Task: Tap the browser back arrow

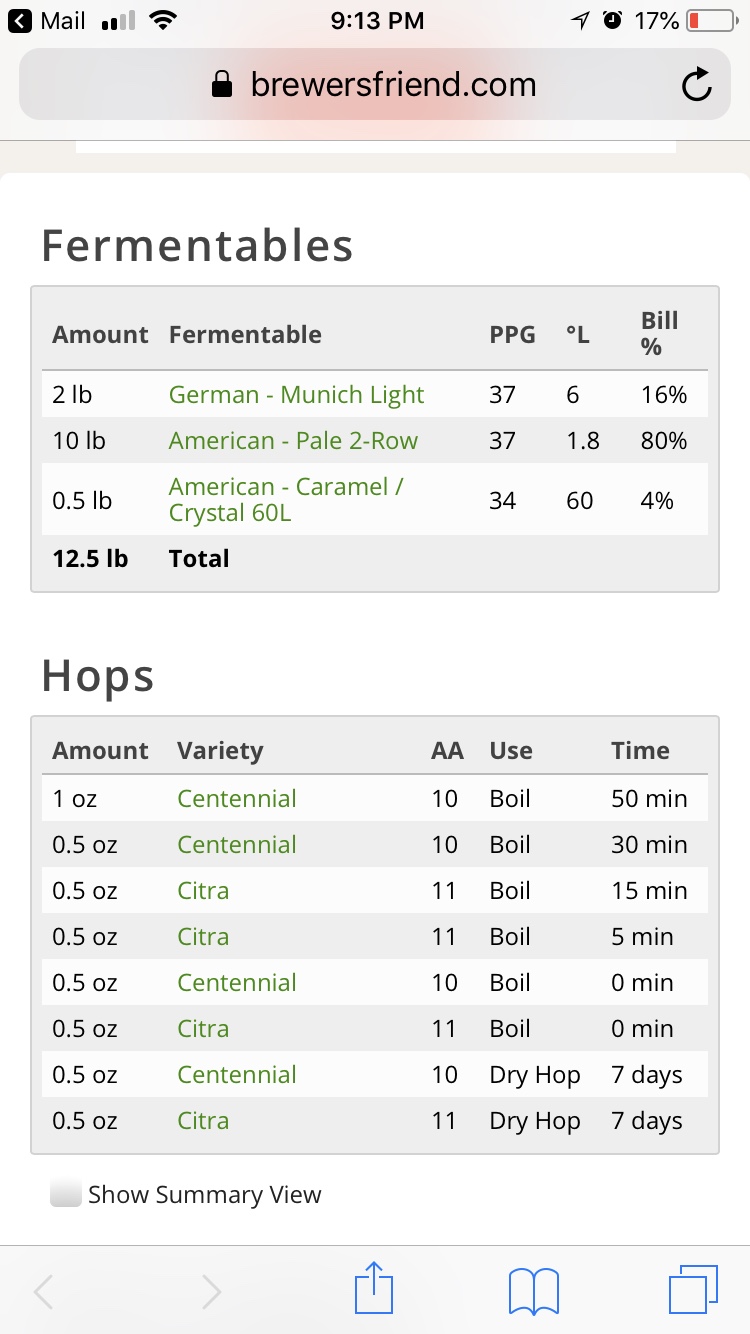Action: coord(44,1291)
